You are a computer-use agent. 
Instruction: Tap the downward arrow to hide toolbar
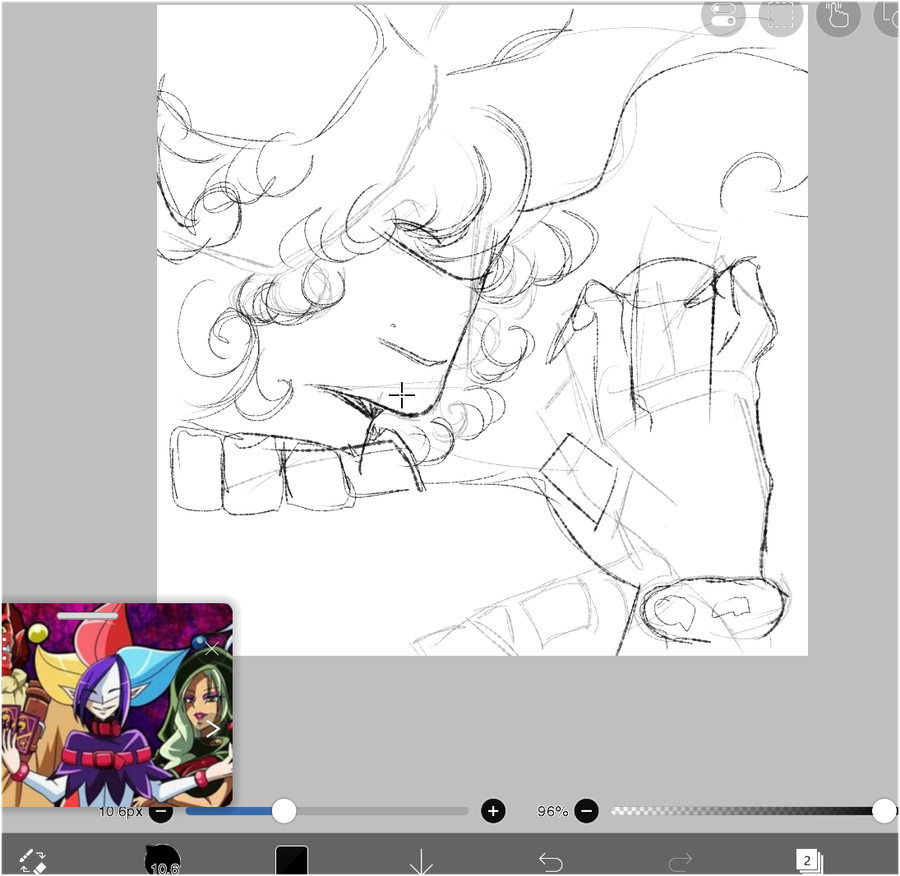tap(421, 861)
